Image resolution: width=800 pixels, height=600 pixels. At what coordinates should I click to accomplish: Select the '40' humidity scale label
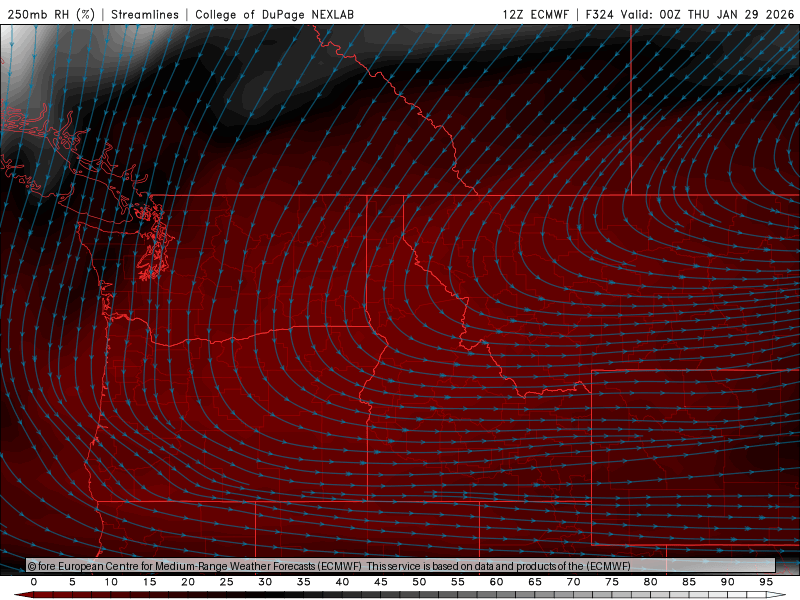(342, 582)
